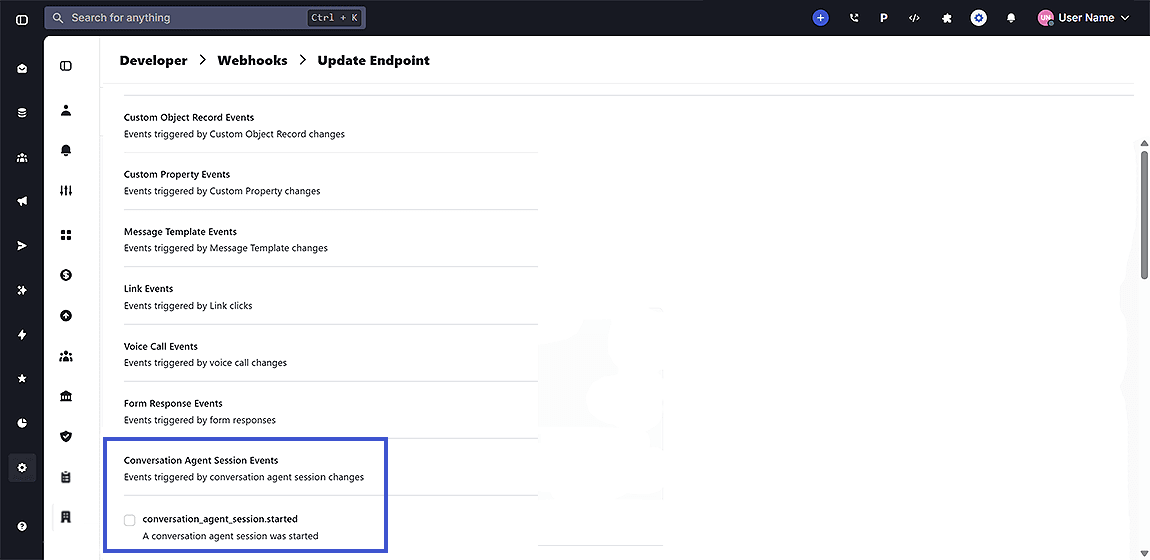Click the vertical page scrollbar thumb
Image resolution: width=1150 pixels, height=560 pixels.
pyautogui.click(x=1144, y=213)
